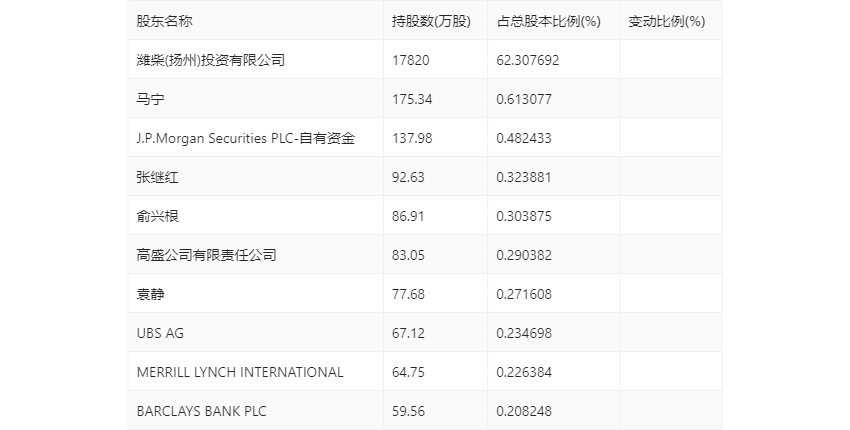Select shareholder 张继红
The image size is (850, 430).
(x=157, y=177)
